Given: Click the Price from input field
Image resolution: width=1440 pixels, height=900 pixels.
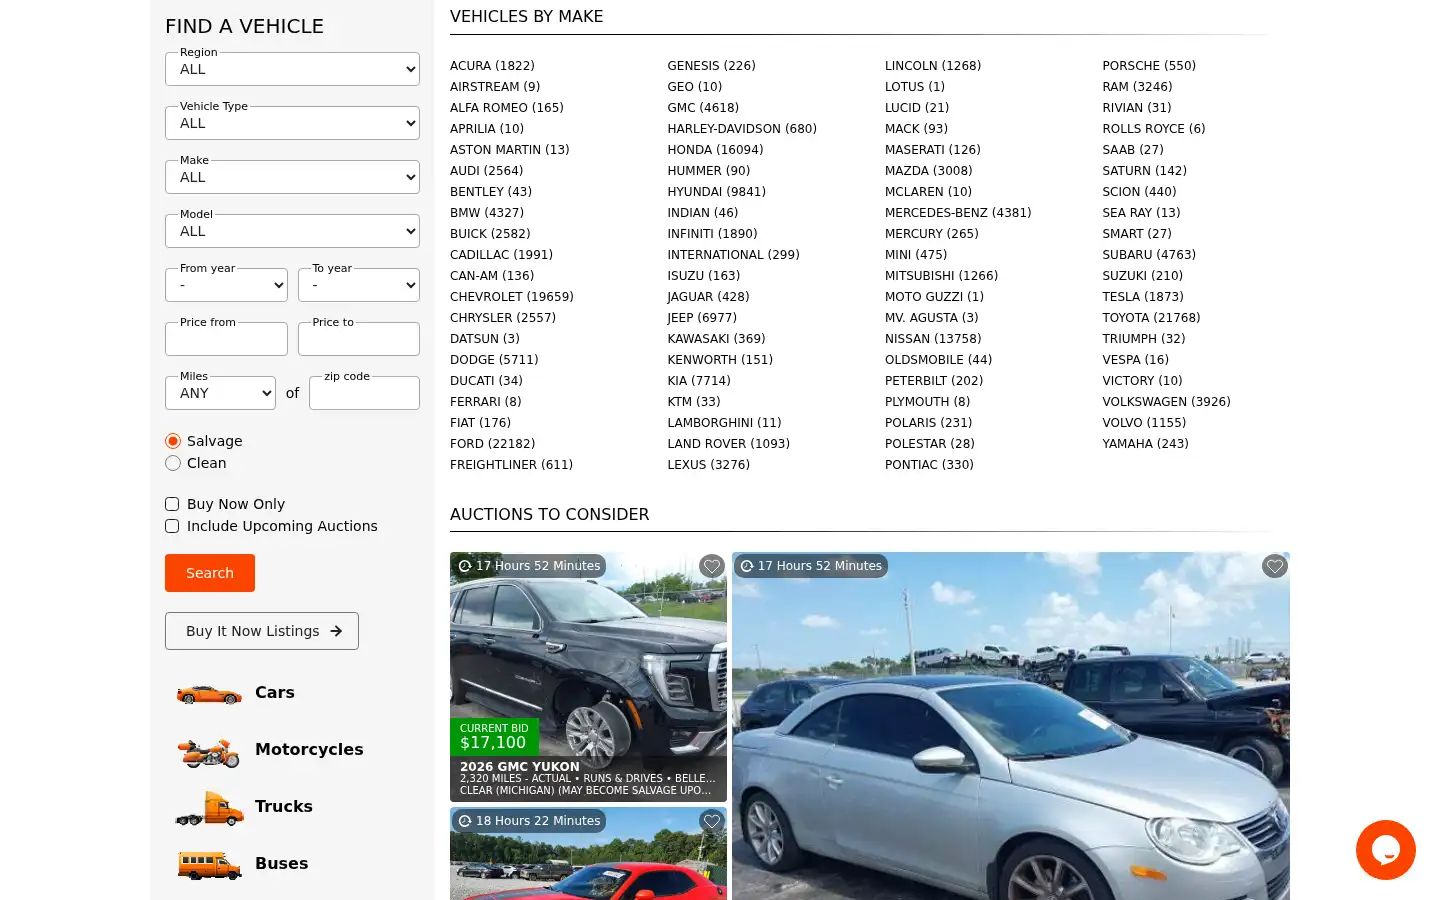Looking at the screenshot, I should point(226,339).
